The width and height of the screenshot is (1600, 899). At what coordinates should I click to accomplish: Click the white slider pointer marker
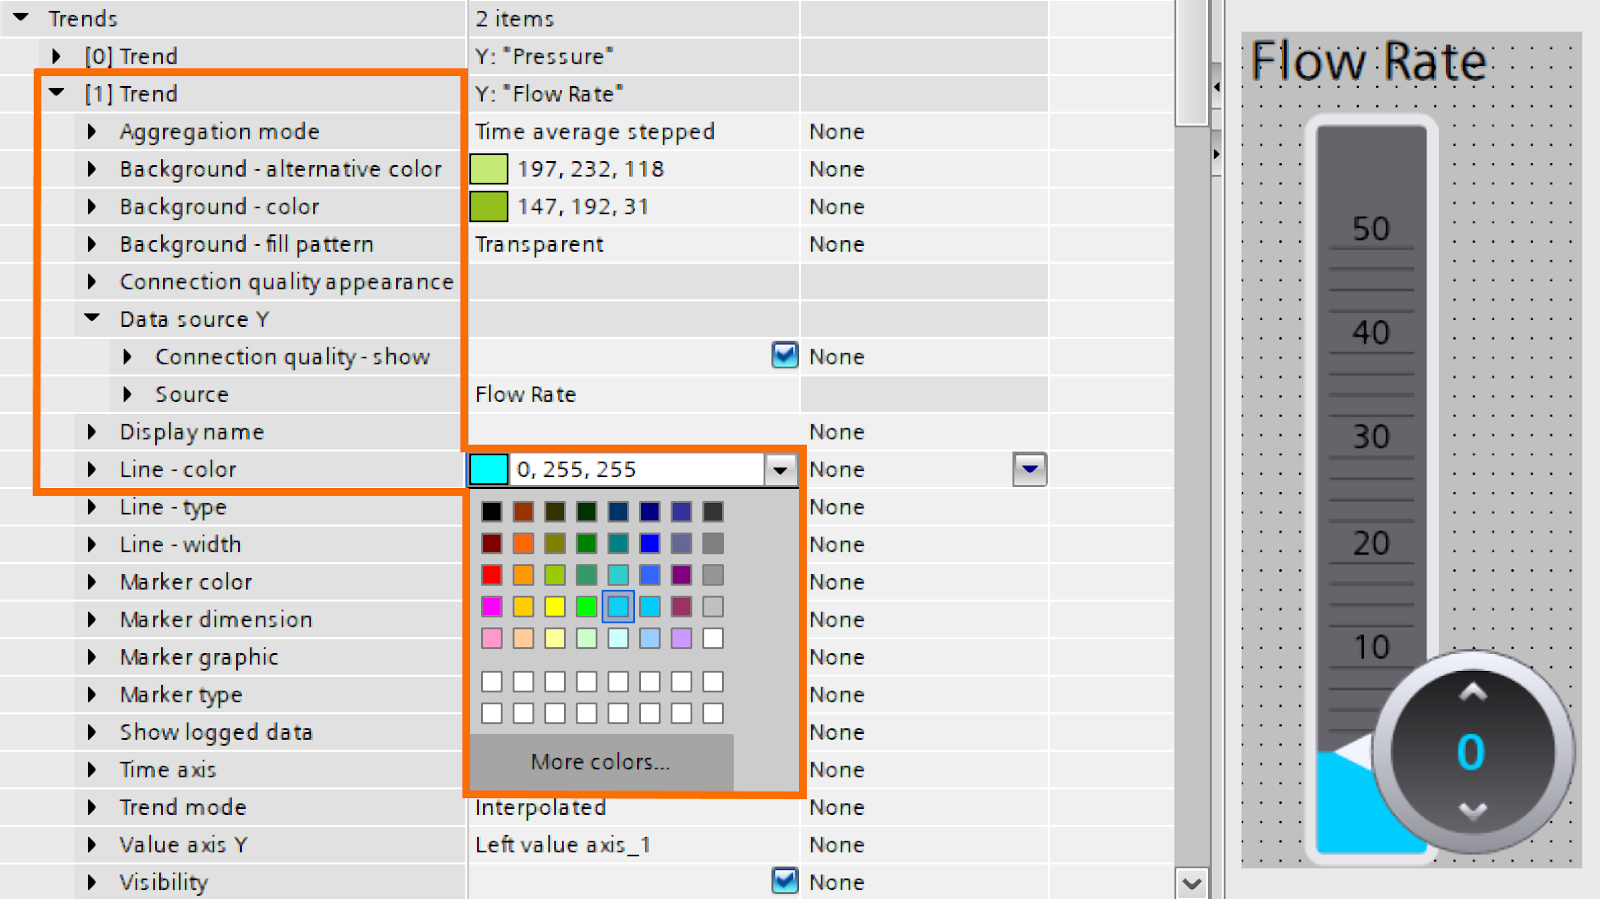tap(1355, 752)
